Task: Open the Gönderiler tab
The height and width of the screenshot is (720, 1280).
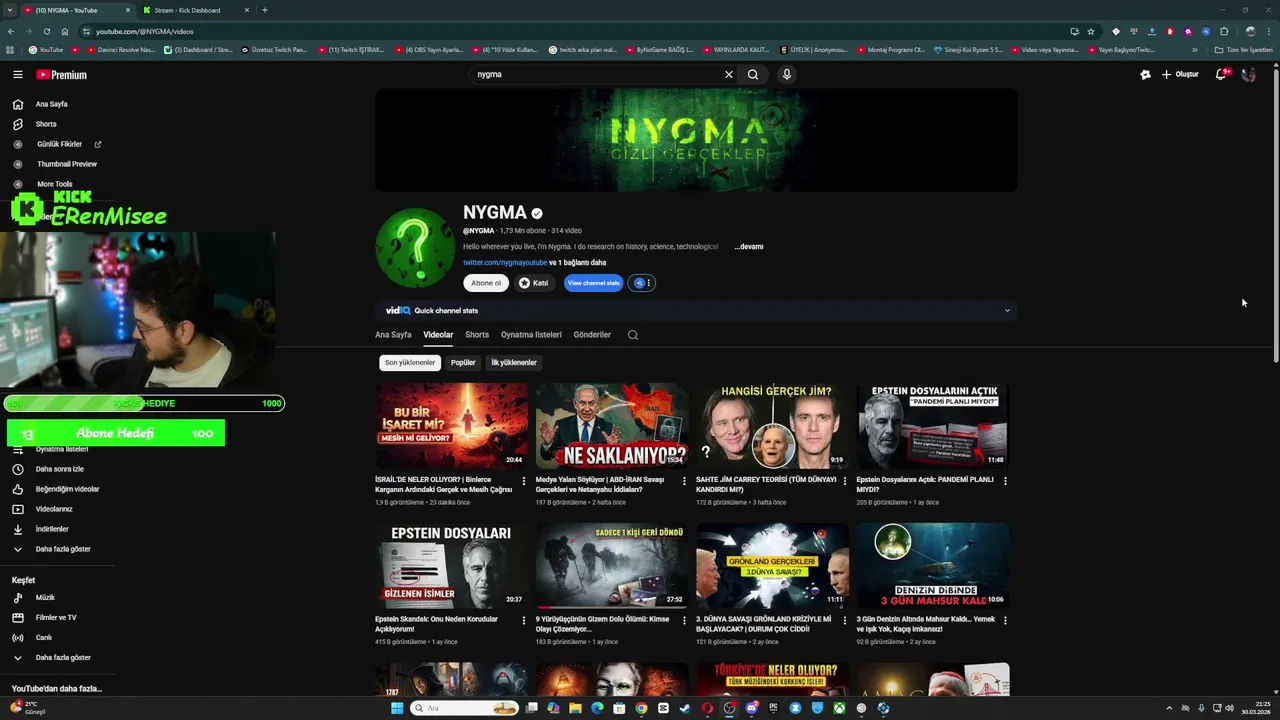Action: point(592,335)
